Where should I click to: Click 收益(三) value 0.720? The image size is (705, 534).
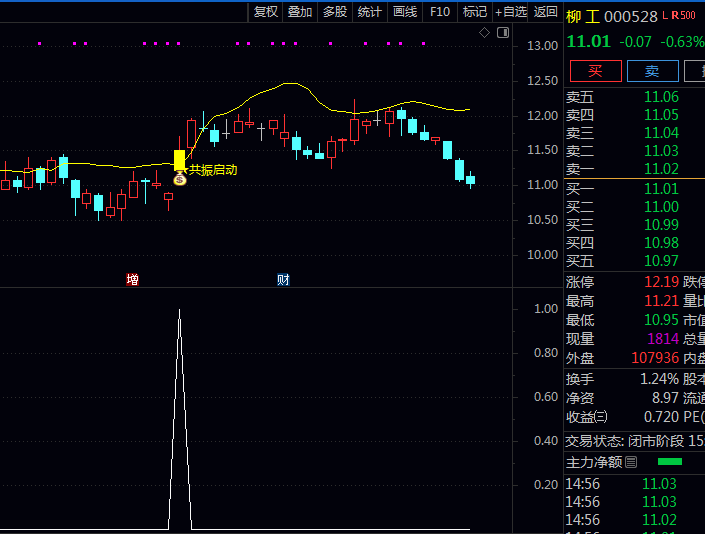pos(661,417)
